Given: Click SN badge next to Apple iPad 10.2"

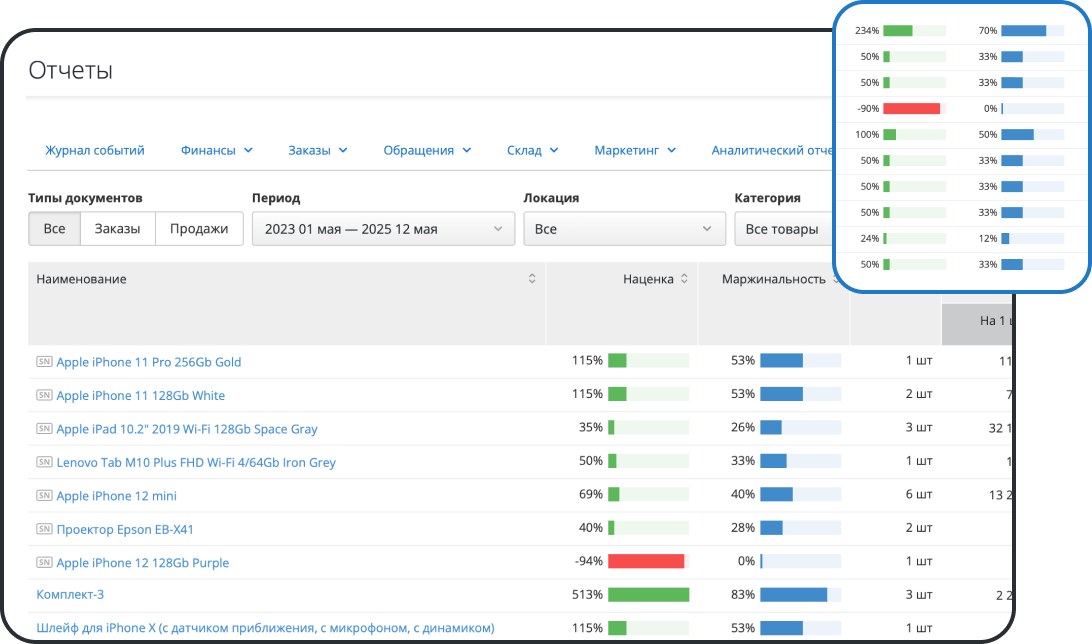Looking at the screenshot, I should pyautogui.click(x=44, y=429).
